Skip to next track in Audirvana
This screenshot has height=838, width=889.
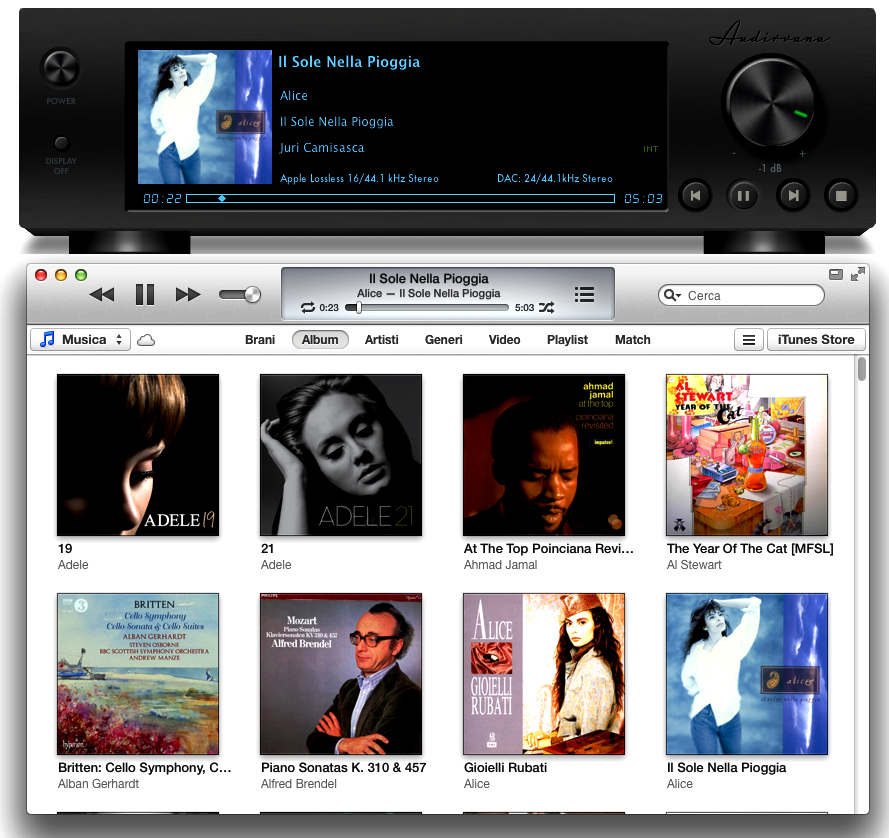click(x=793, y=196)
